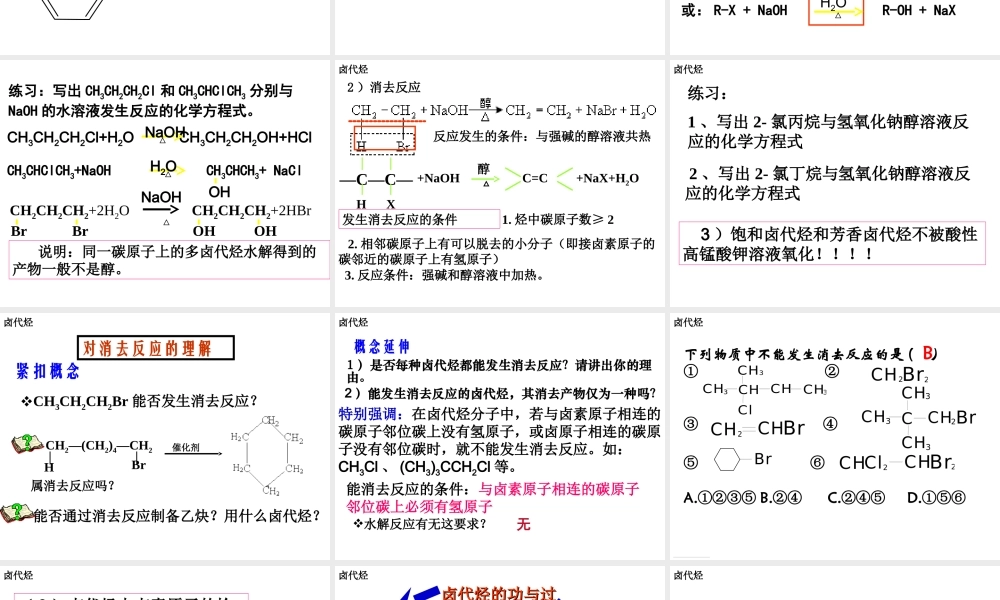Image resolution: width=1000 pixels, height=600 pixels.
Task: Open the slide with the CH3CH2CH2Cl hydrolysis exercise
Action: (165, 182)
